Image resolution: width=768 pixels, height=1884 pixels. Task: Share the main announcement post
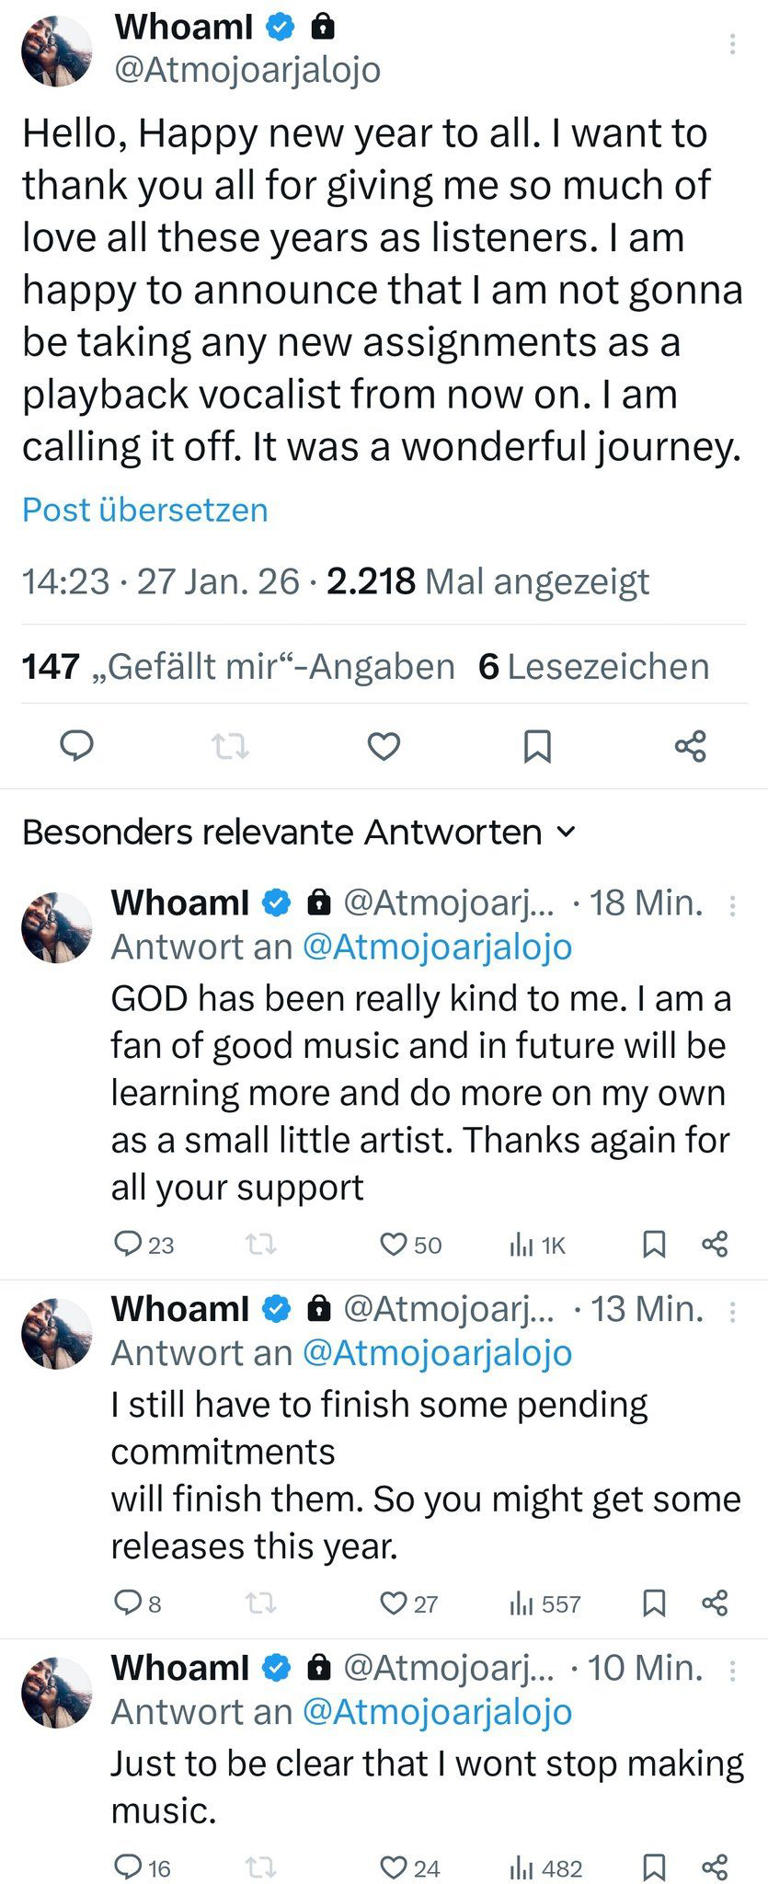pos(690,746)
